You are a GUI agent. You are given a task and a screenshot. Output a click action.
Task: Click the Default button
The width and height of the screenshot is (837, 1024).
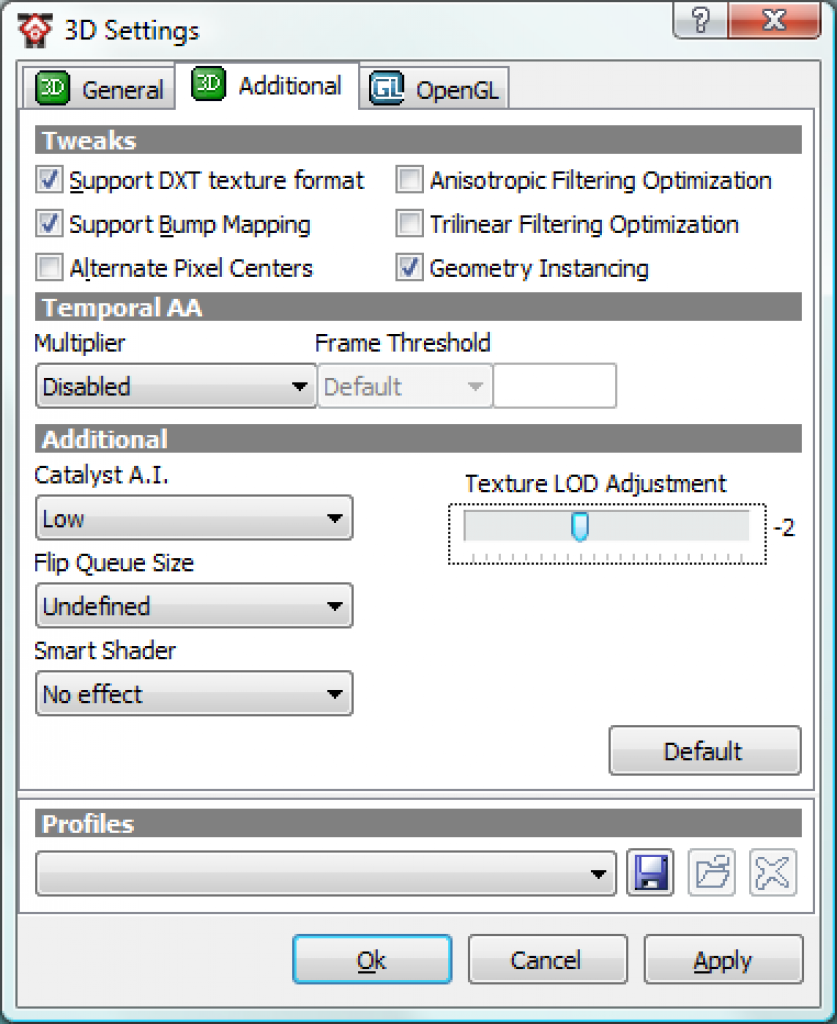pos(705,751)
